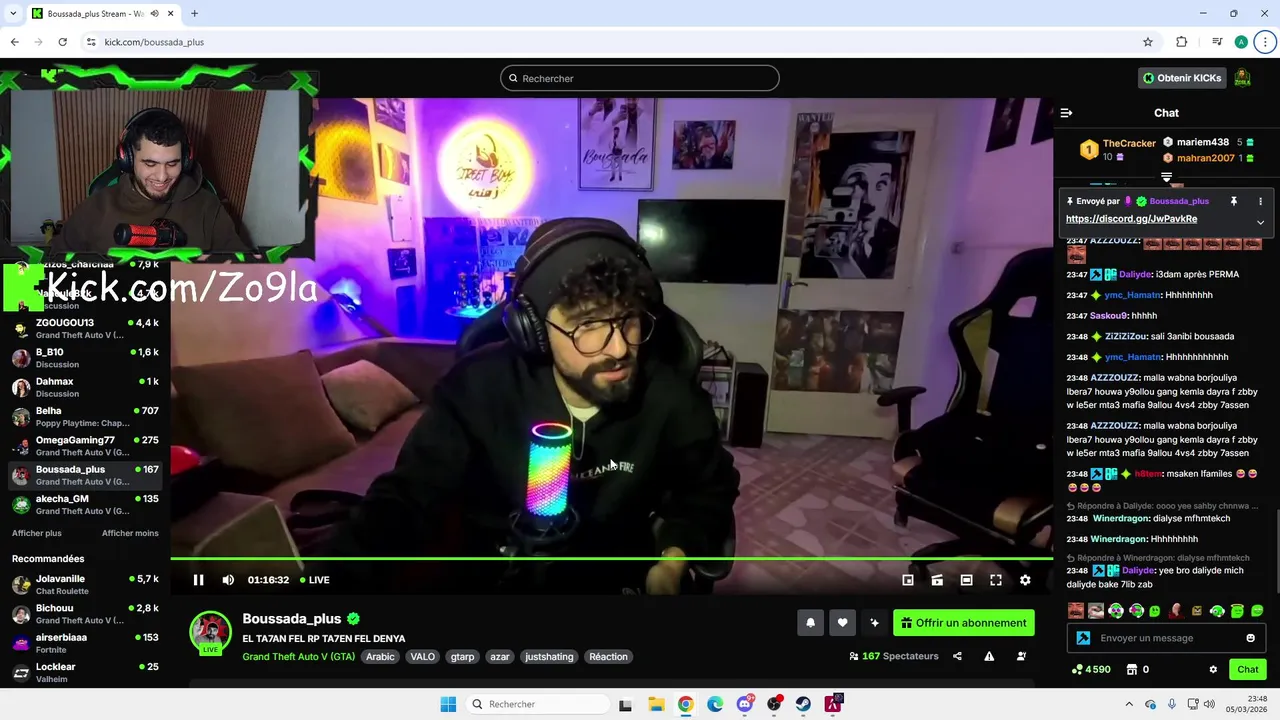Screen dimensions: 1280x720
Task: Click the sparkle subscribe icon
Action: (x=874, y=623)
